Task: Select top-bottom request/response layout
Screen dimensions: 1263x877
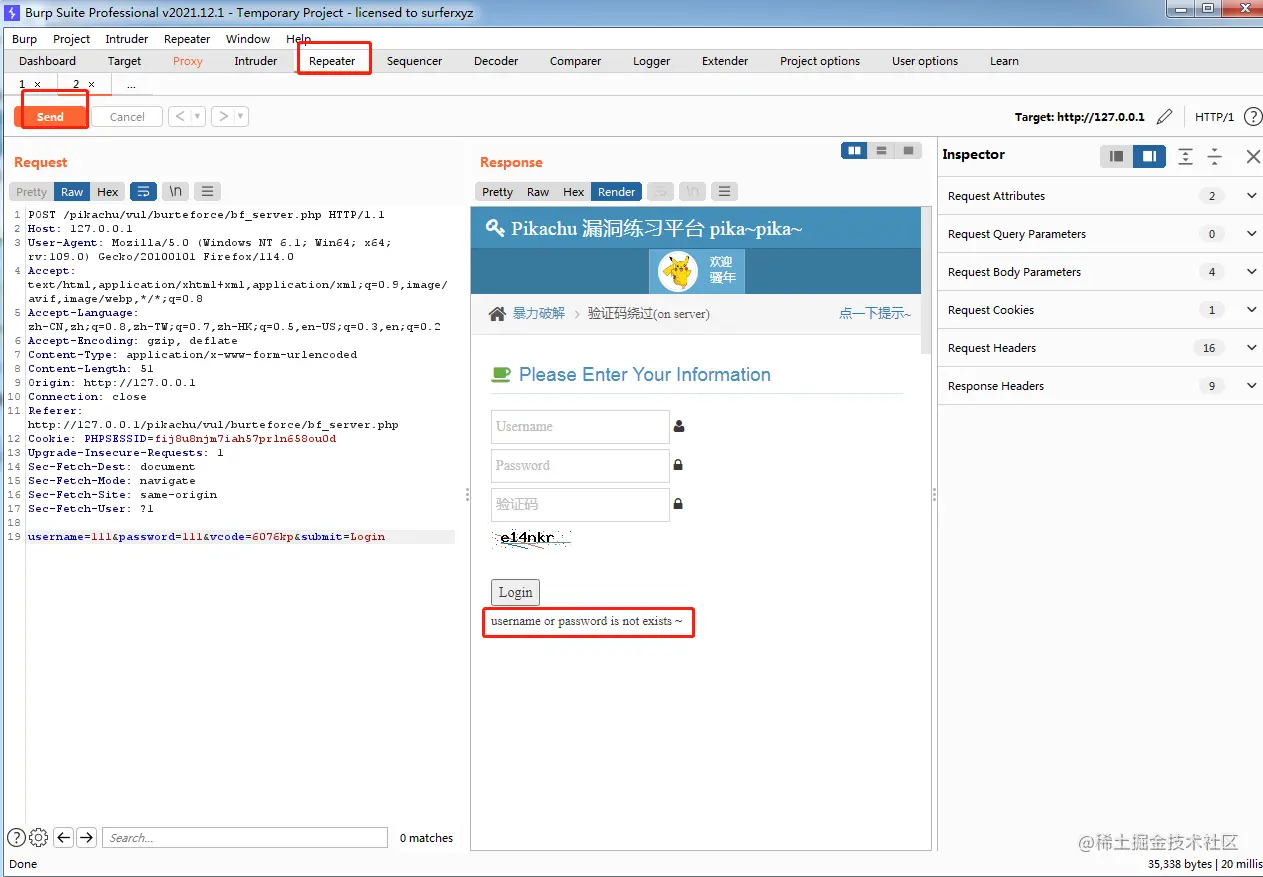Action: 881,151
